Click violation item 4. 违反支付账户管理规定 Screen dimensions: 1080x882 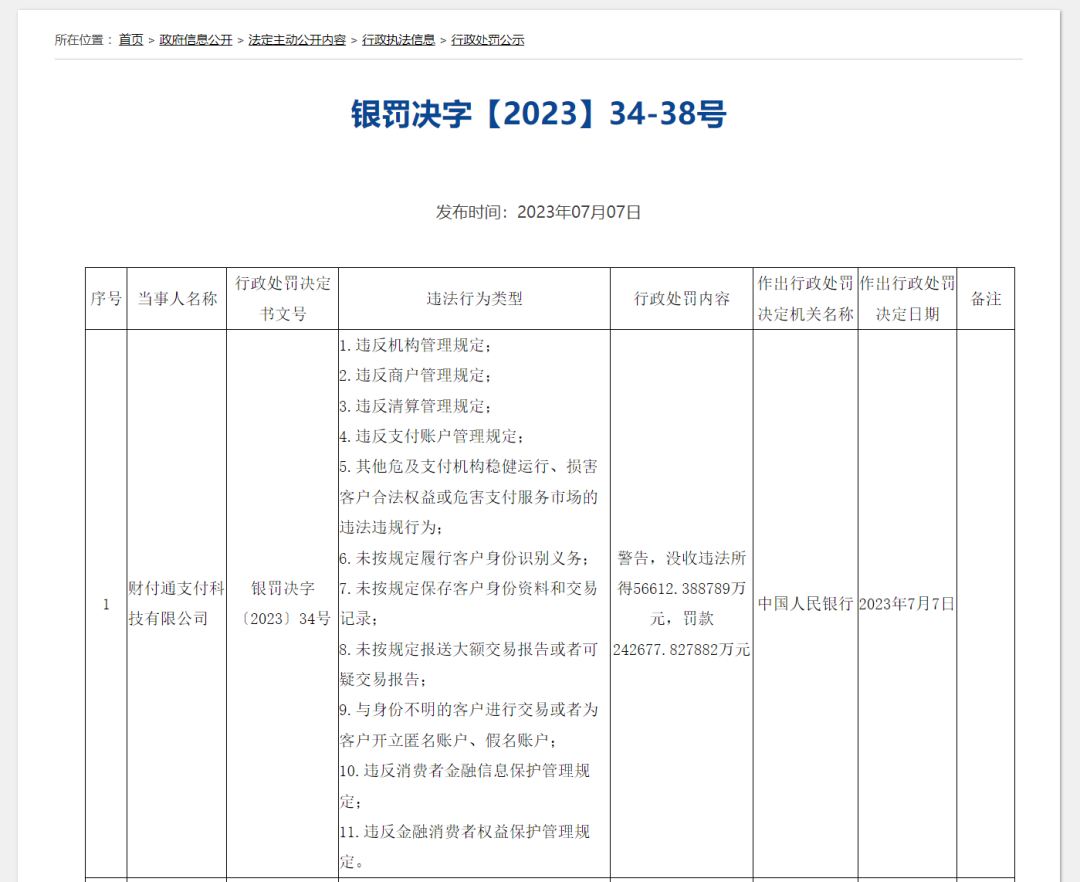432,437
